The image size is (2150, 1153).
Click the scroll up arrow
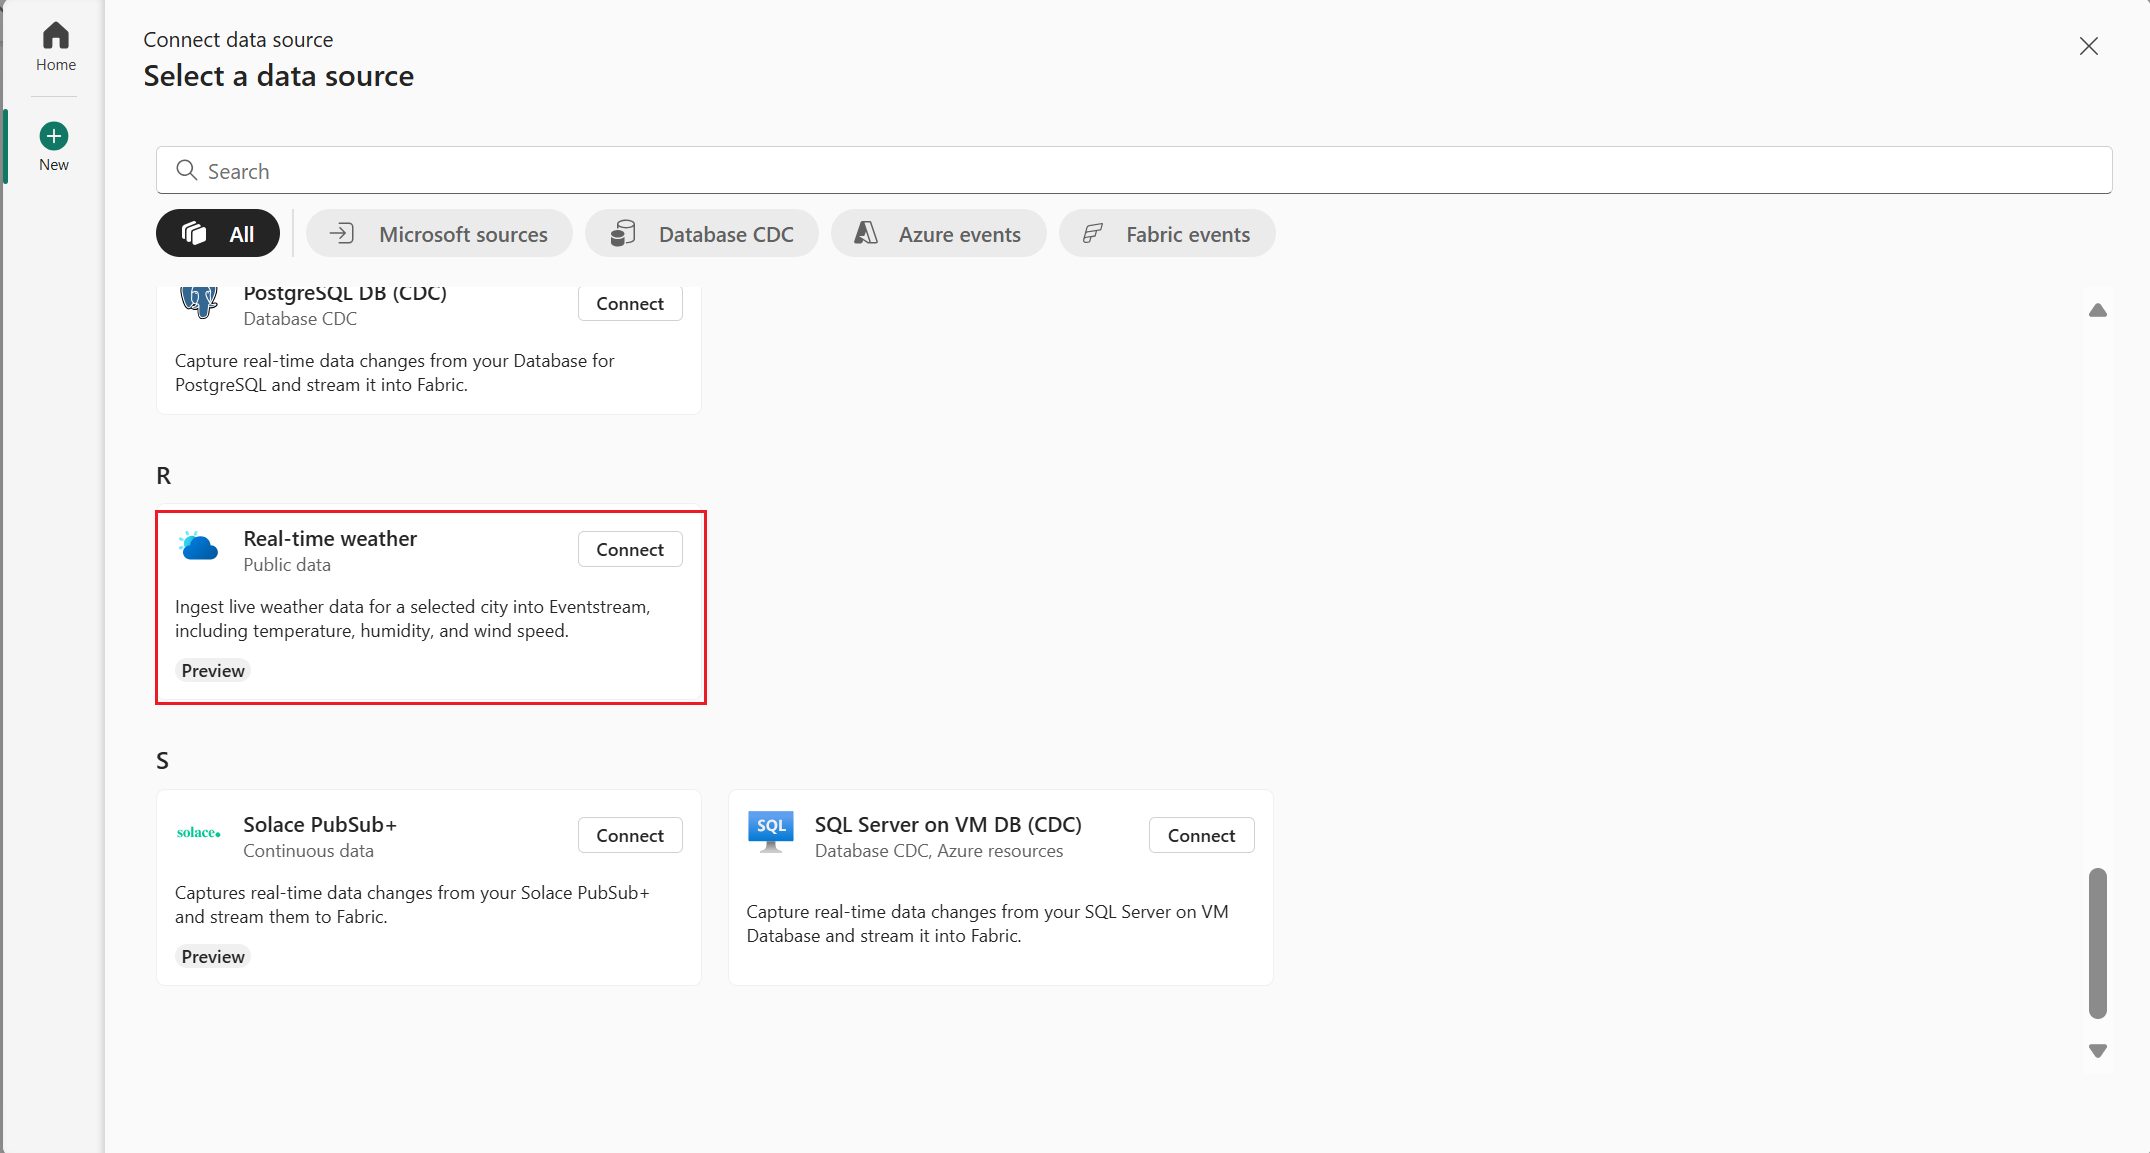[x=2097, y=311]
